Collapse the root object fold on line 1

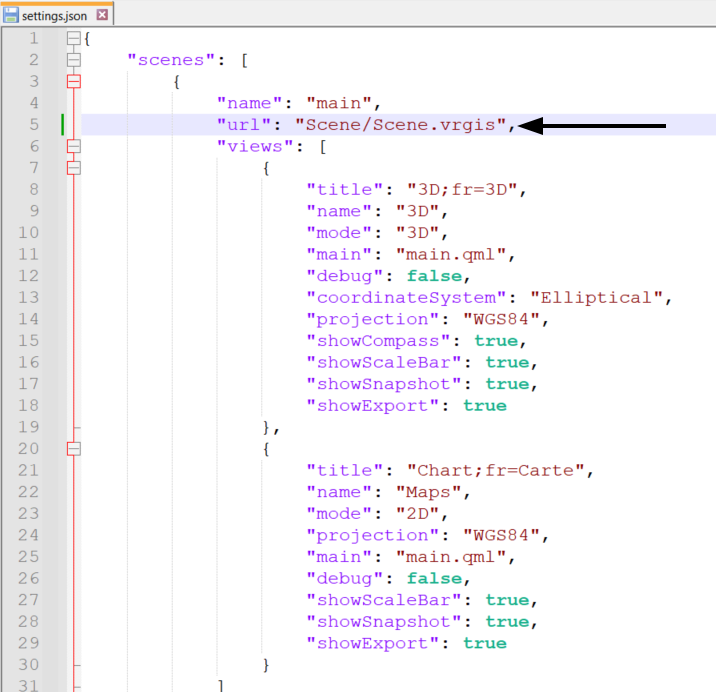[x=73, y=38]
